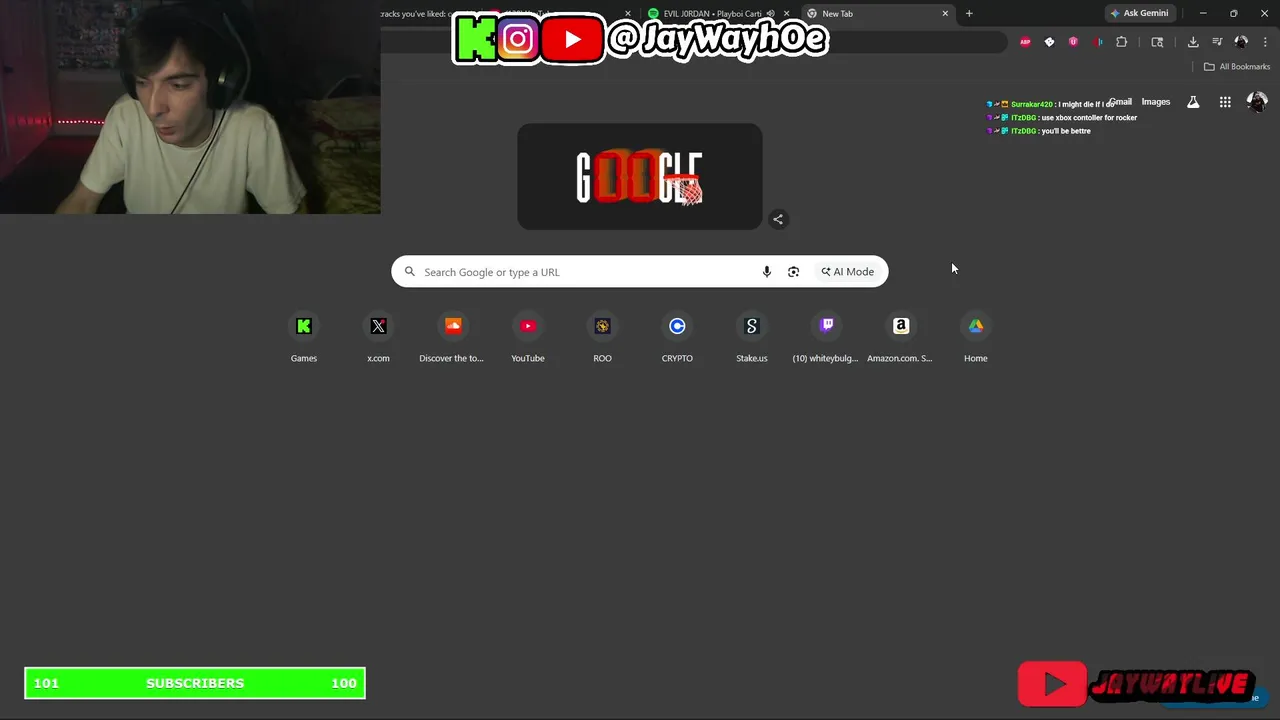
Task: Open the Games (Kick) shortcut
Action: [x=304, y=338]
